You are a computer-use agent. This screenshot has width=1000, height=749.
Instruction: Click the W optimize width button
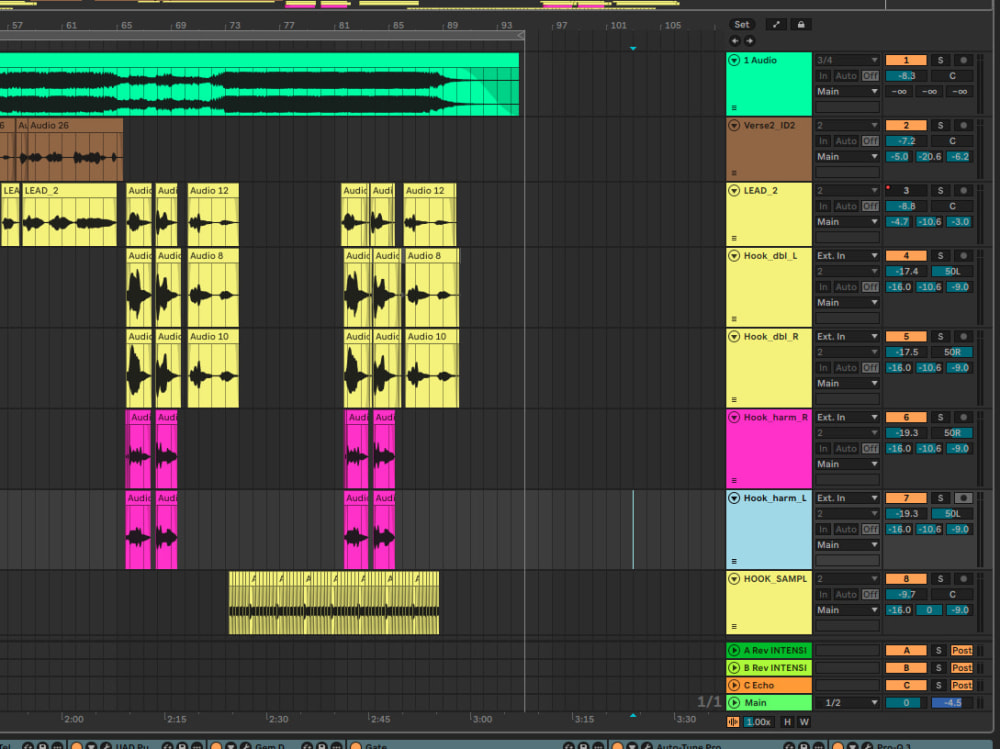pos(804,722)
